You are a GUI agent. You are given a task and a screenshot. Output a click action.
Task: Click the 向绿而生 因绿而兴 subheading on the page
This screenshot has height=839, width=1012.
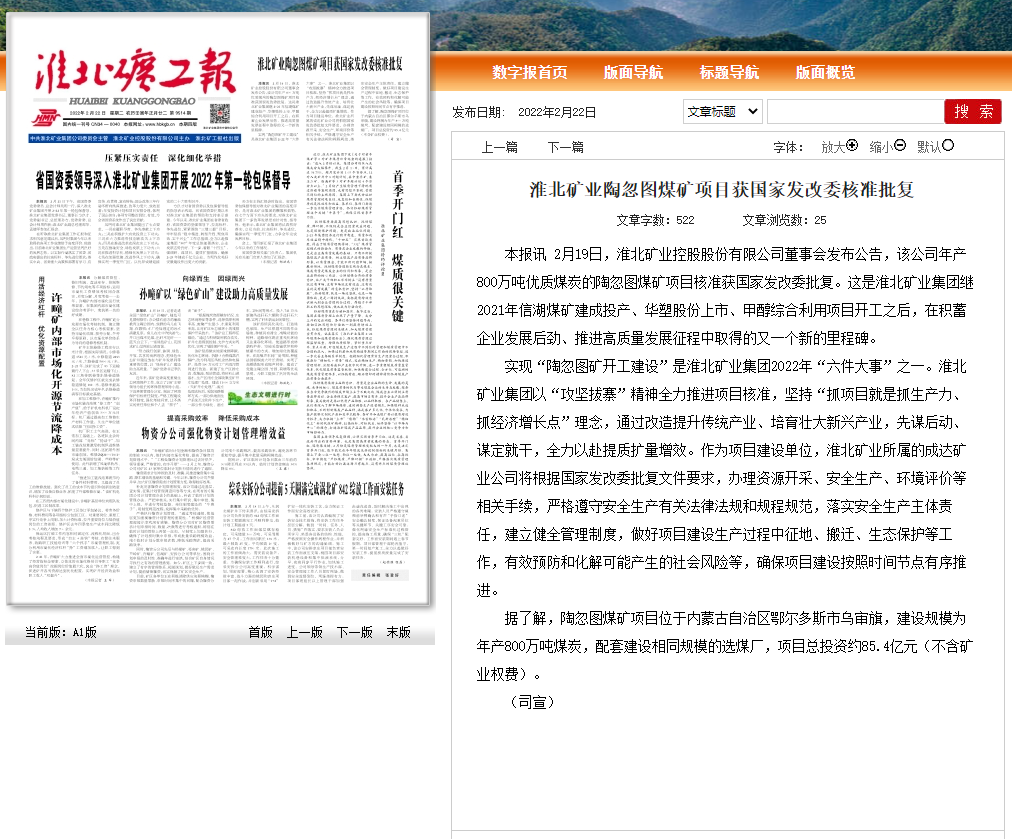point(214,279)
